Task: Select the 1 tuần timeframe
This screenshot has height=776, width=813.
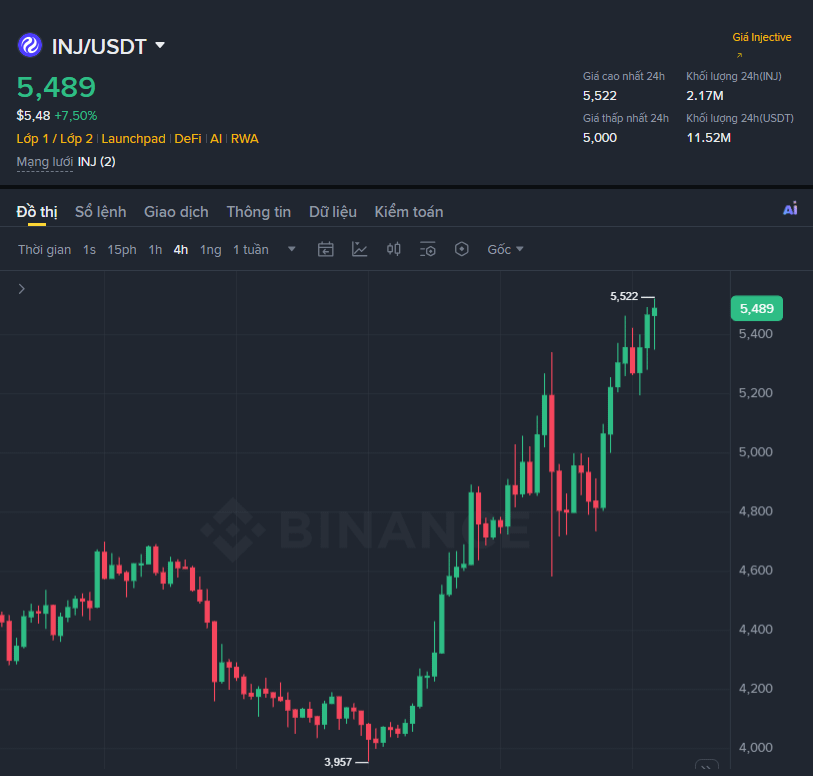Action: tap(251, 250)
